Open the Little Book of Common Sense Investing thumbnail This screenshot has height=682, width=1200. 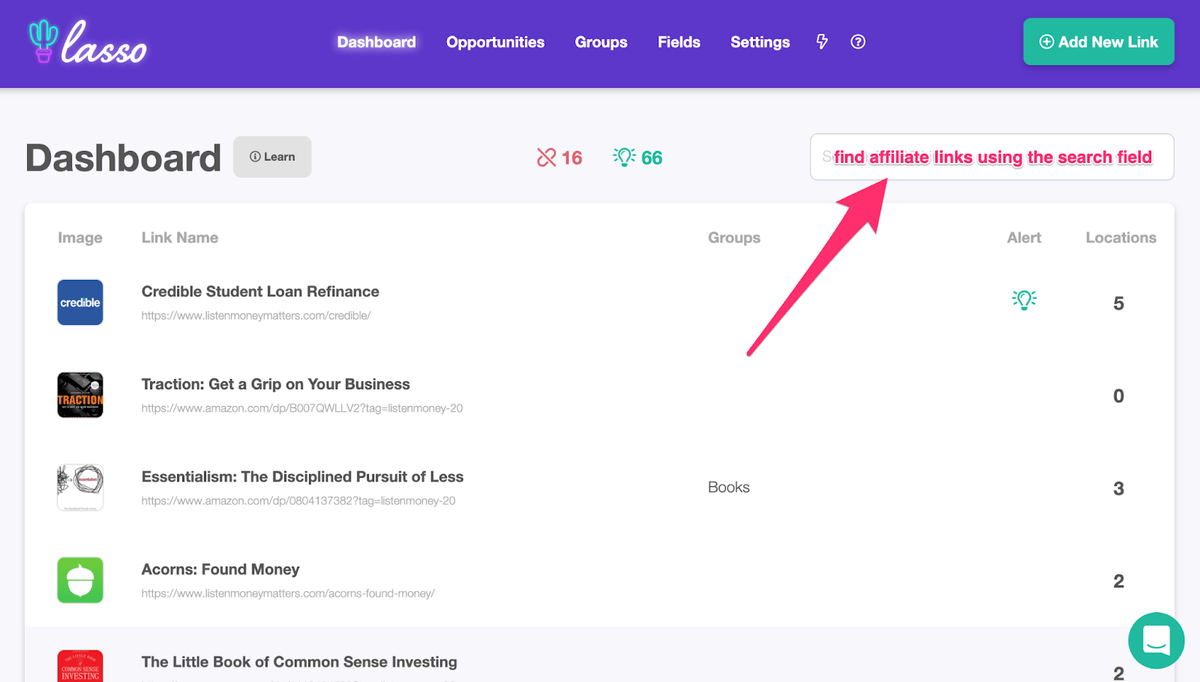click(x=80, y=666)
